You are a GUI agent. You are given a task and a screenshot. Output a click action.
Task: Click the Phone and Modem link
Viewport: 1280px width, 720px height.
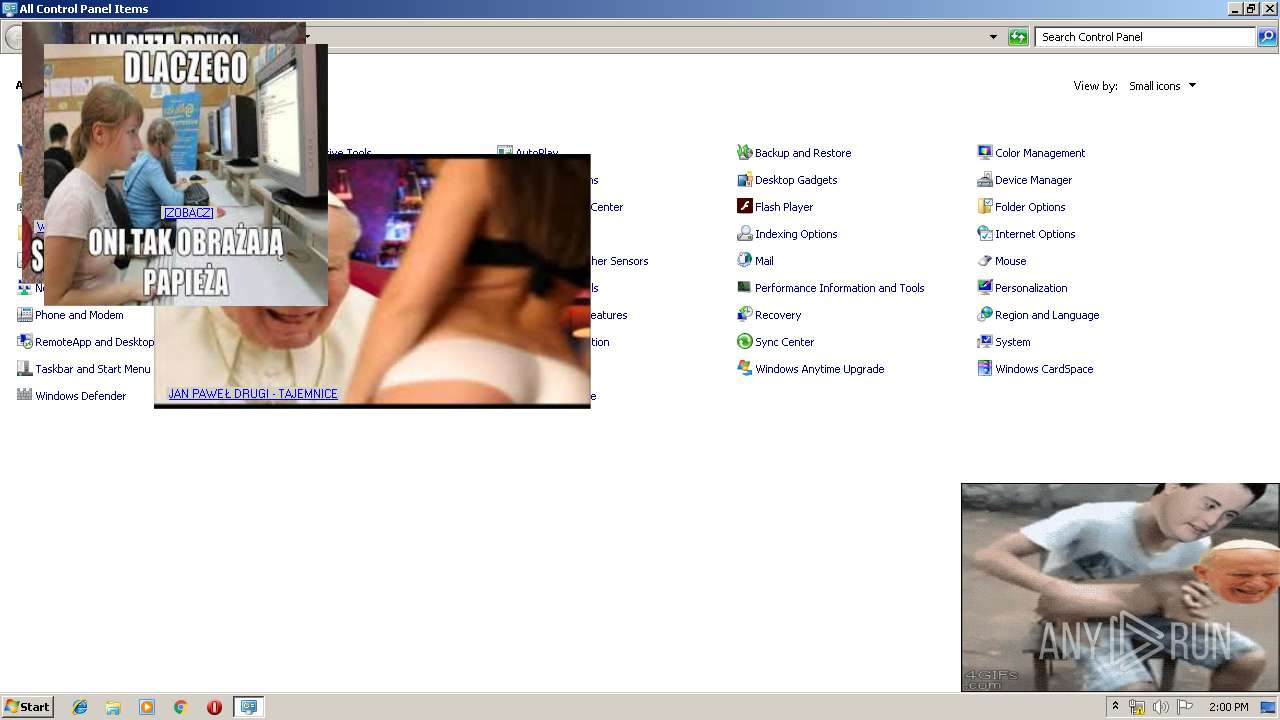pyautogui.click(x=79, y=315)
